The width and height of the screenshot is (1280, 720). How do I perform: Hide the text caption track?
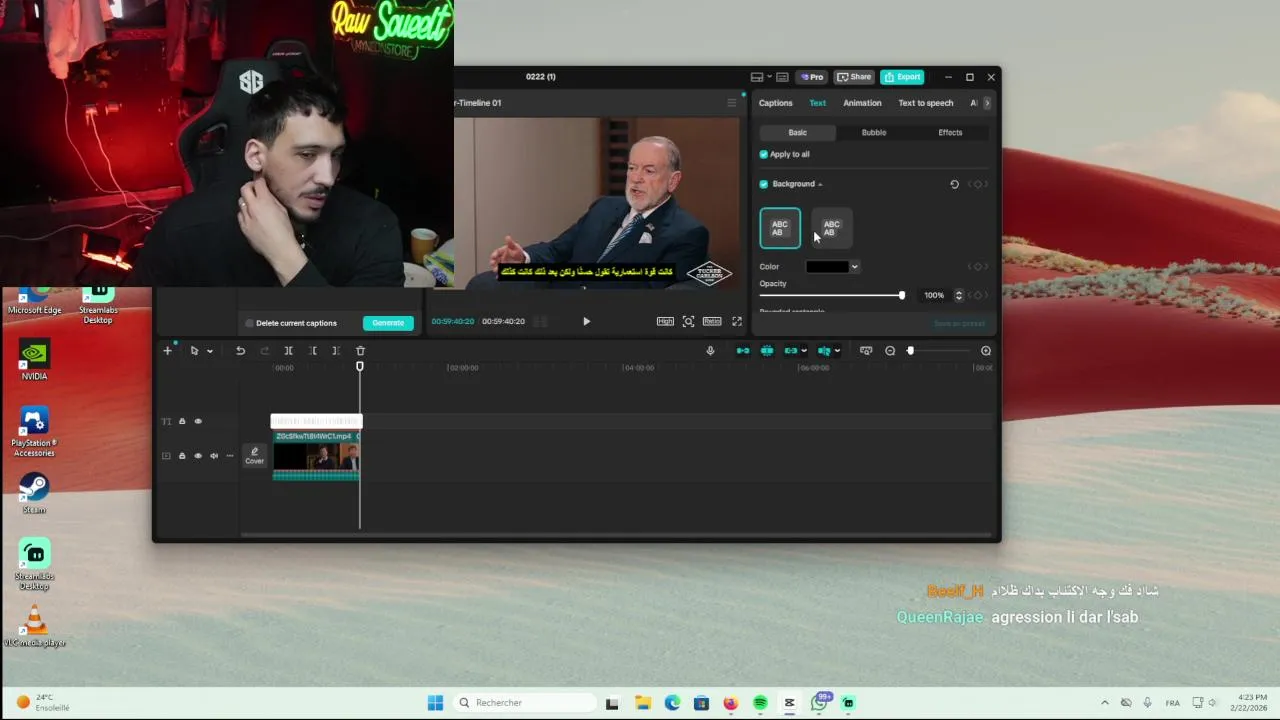[198, 421]
